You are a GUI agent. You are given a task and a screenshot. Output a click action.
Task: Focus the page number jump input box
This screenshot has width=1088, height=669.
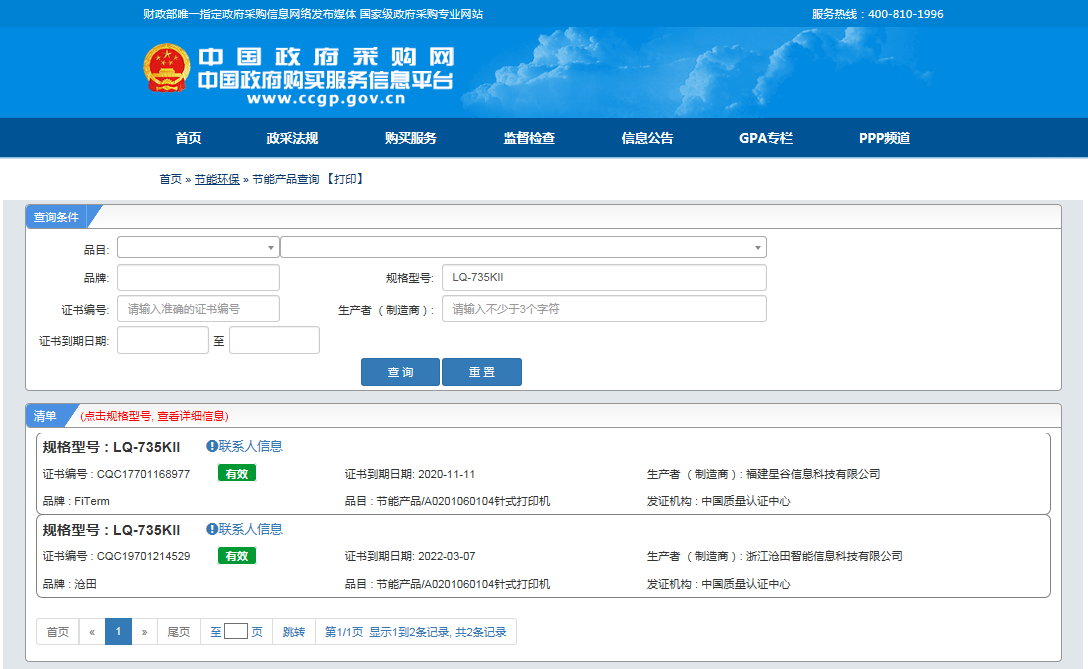pos(236,632)
